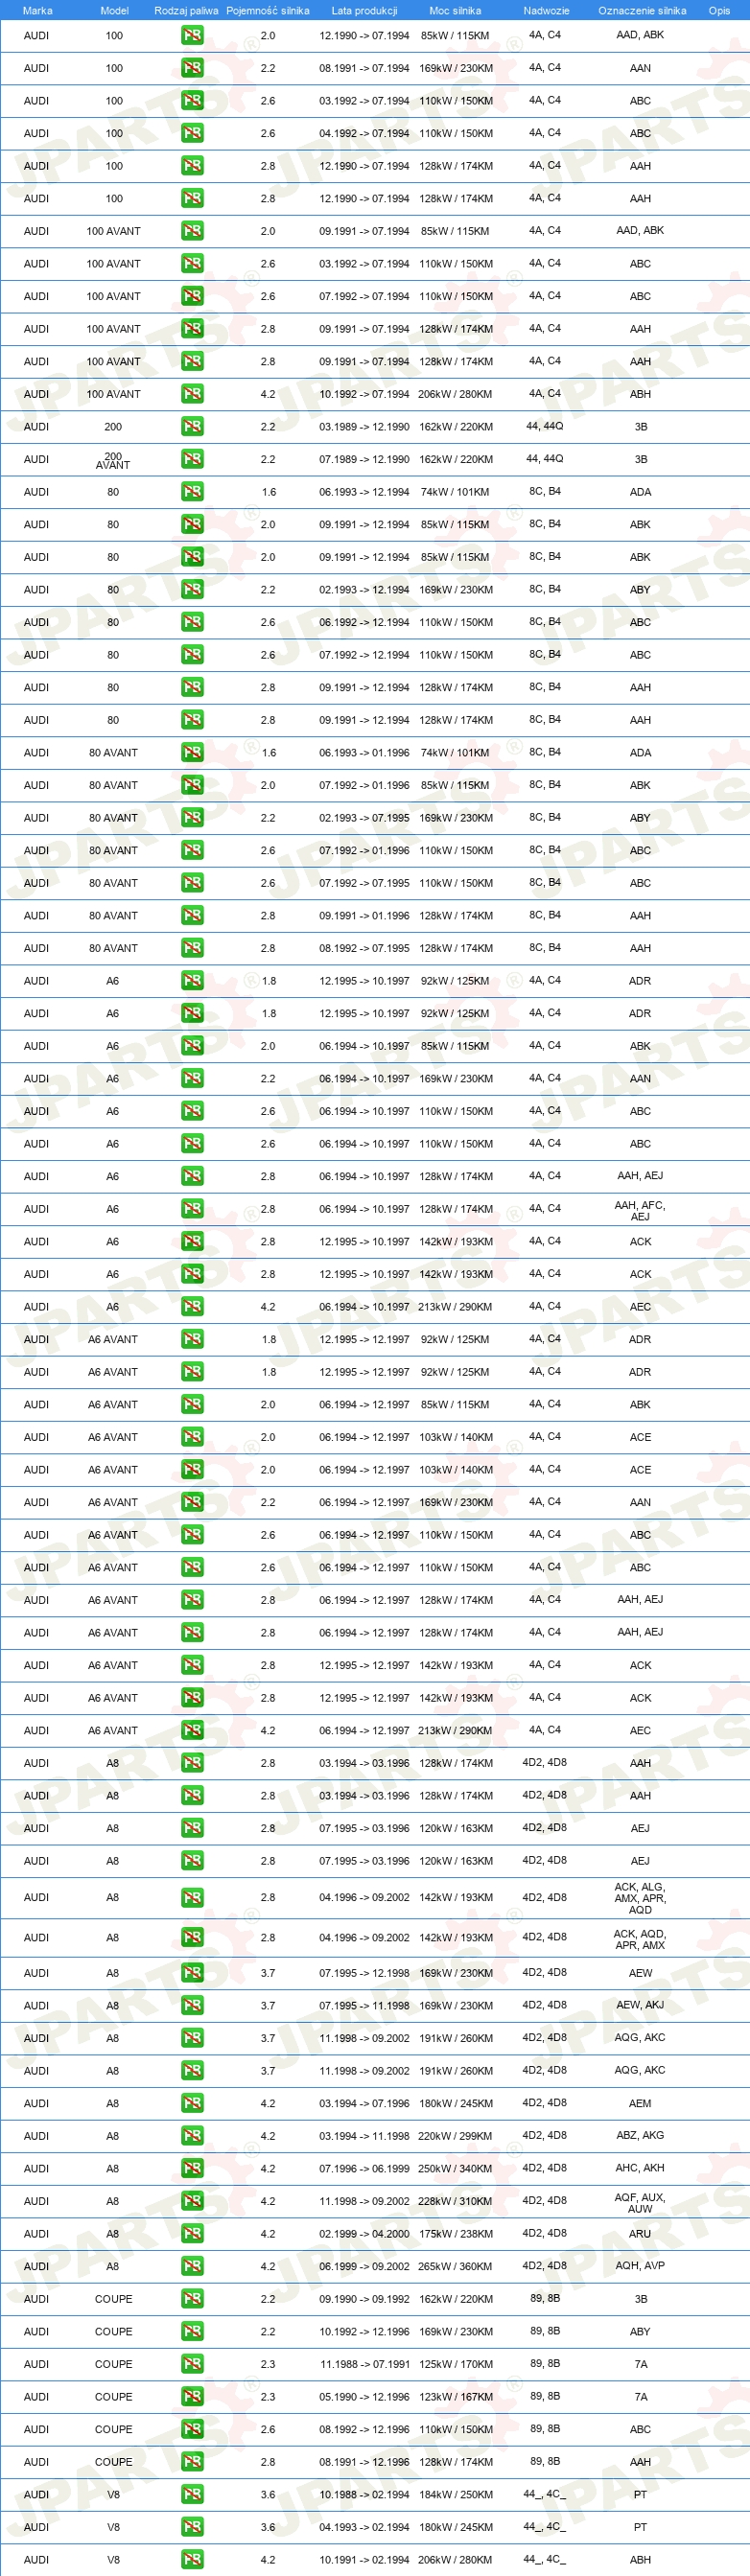Click date range '04.1993 -> 02.1994'
The height and width of the screenshot is (2576, 750).
(364, 2527)
